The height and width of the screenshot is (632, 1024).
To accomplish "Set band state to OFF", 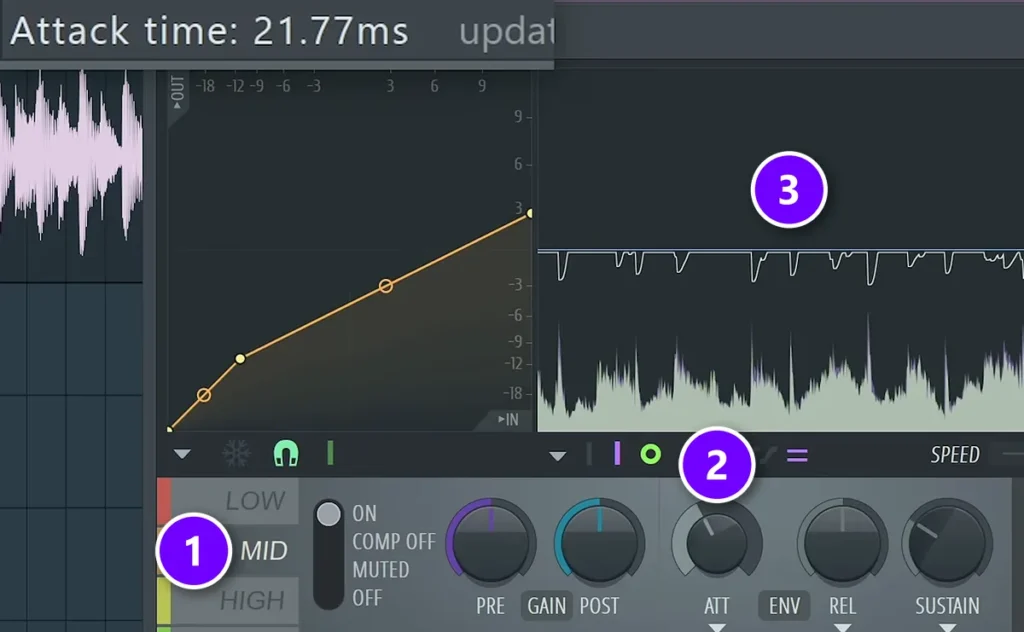I will tap(367, 597).
